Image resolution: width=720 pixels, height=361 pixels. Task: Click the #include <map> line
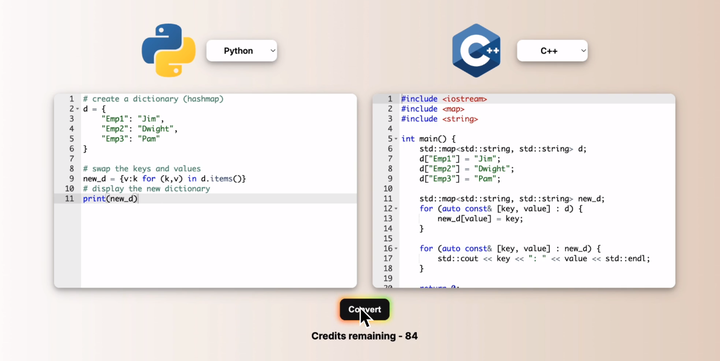[x=433, y=109]
